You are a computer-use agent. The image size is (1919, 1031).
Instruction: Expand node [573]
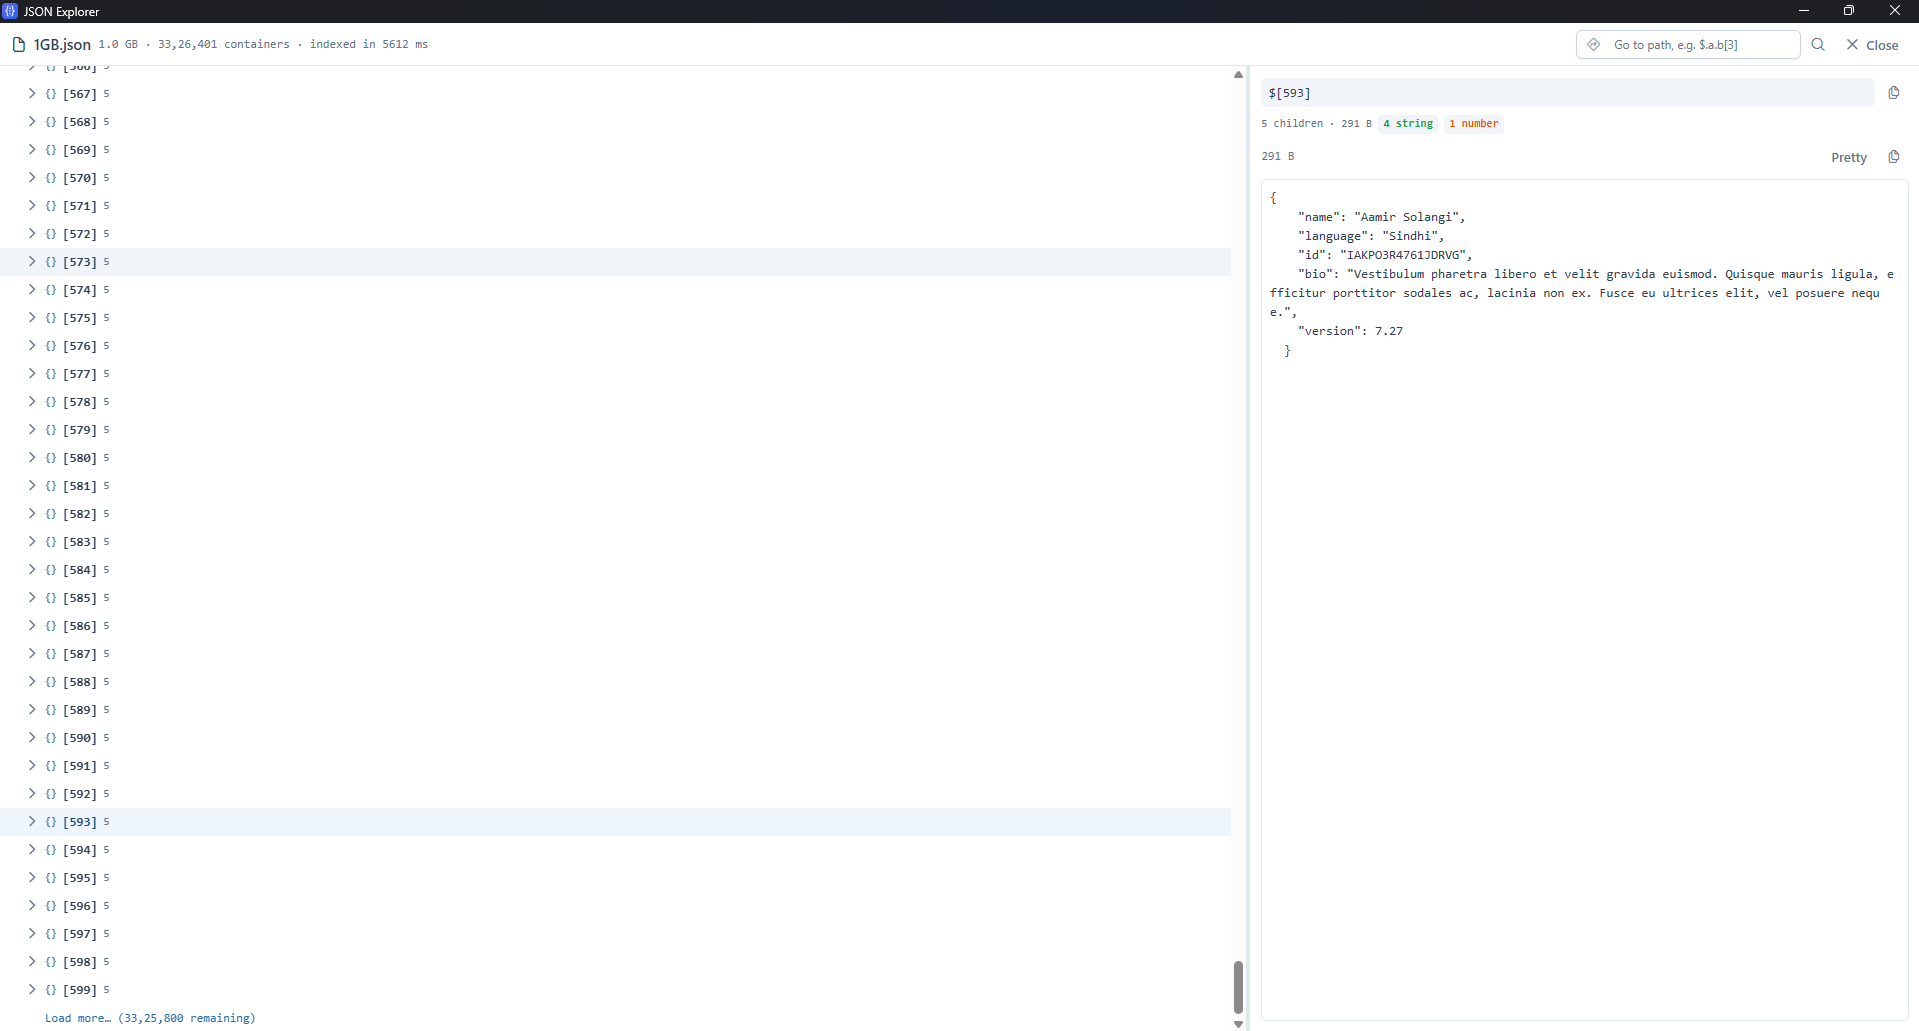32,261
